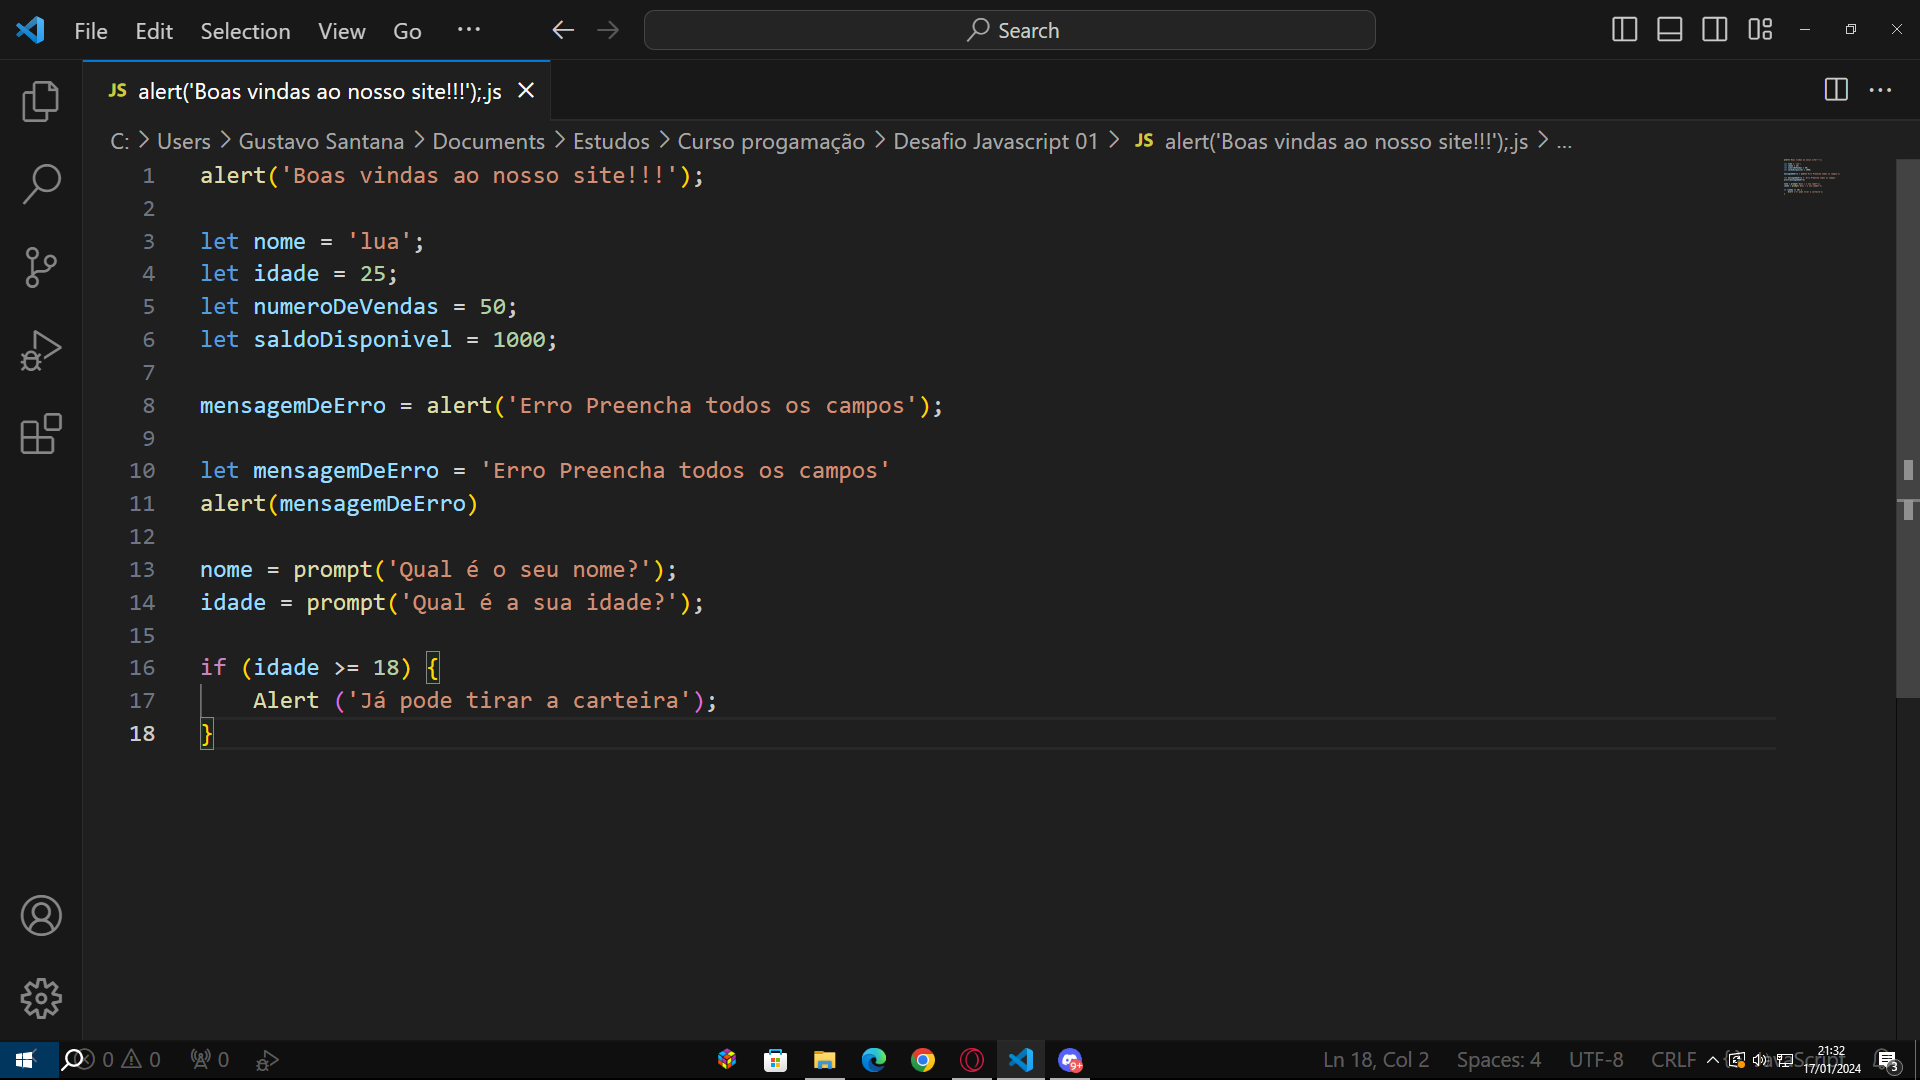Image resolution: width=1920 pixels, height=1080 pixels.
Task: Expand breadcrumb Curso progamação folder
Action: click(x=771, y=141)
